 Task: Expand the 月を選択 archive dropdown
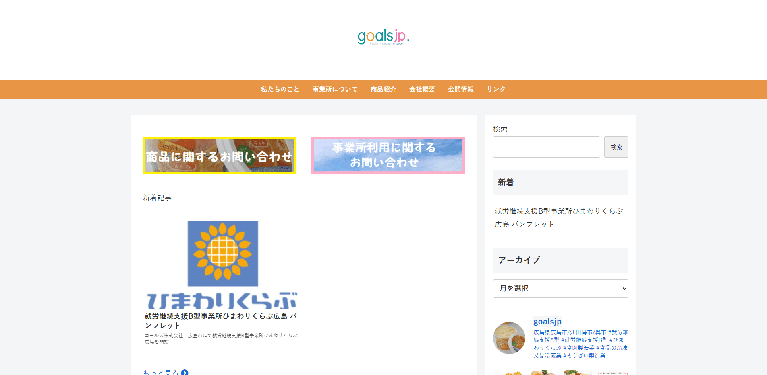coord(560,288)
